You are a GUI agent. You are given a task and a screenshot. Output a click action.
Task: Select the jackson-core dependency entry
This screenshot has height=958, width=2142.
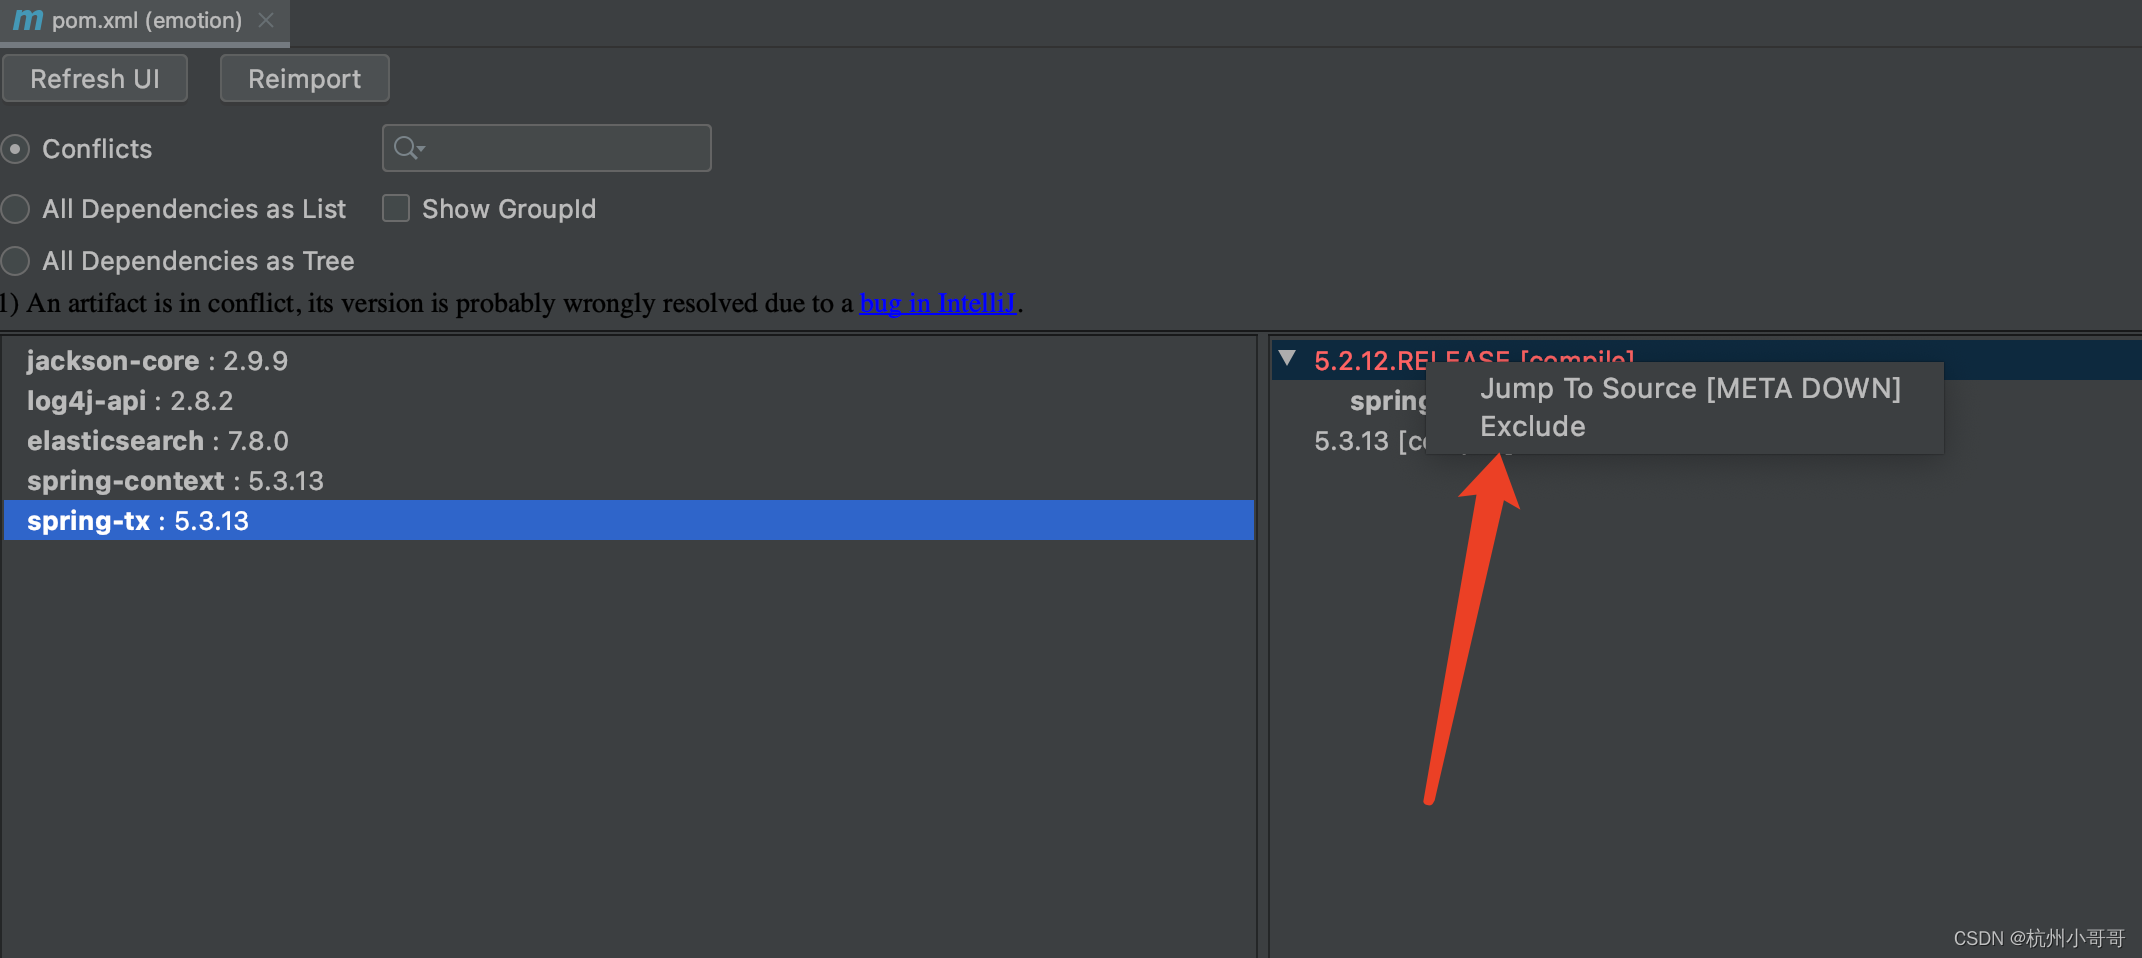(x=156, y=360)
